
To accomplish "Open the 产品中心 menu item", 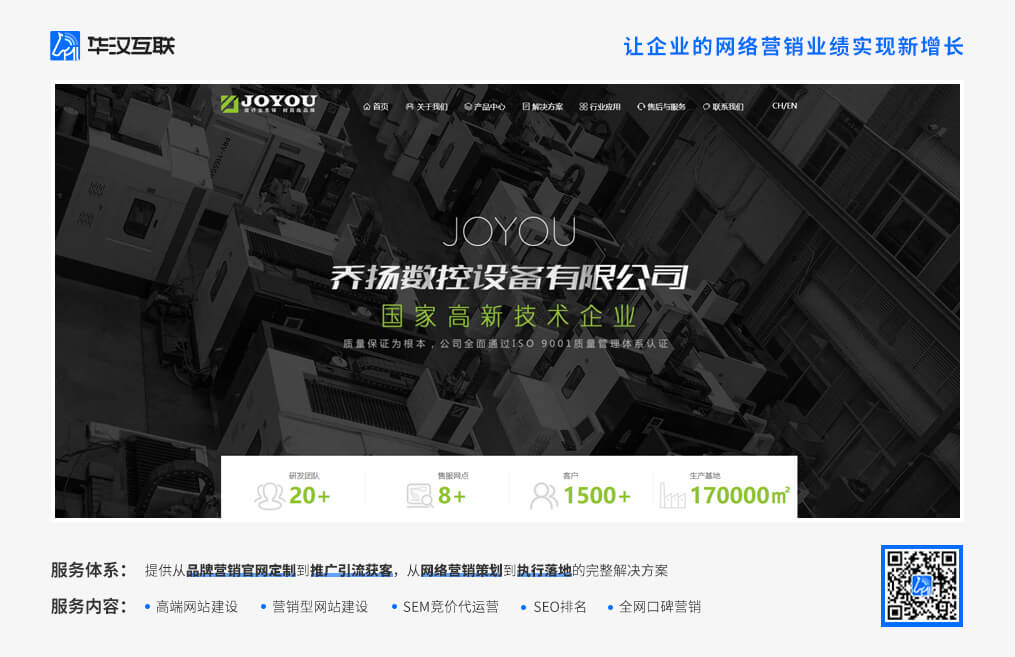I will (x=485, y=107).
